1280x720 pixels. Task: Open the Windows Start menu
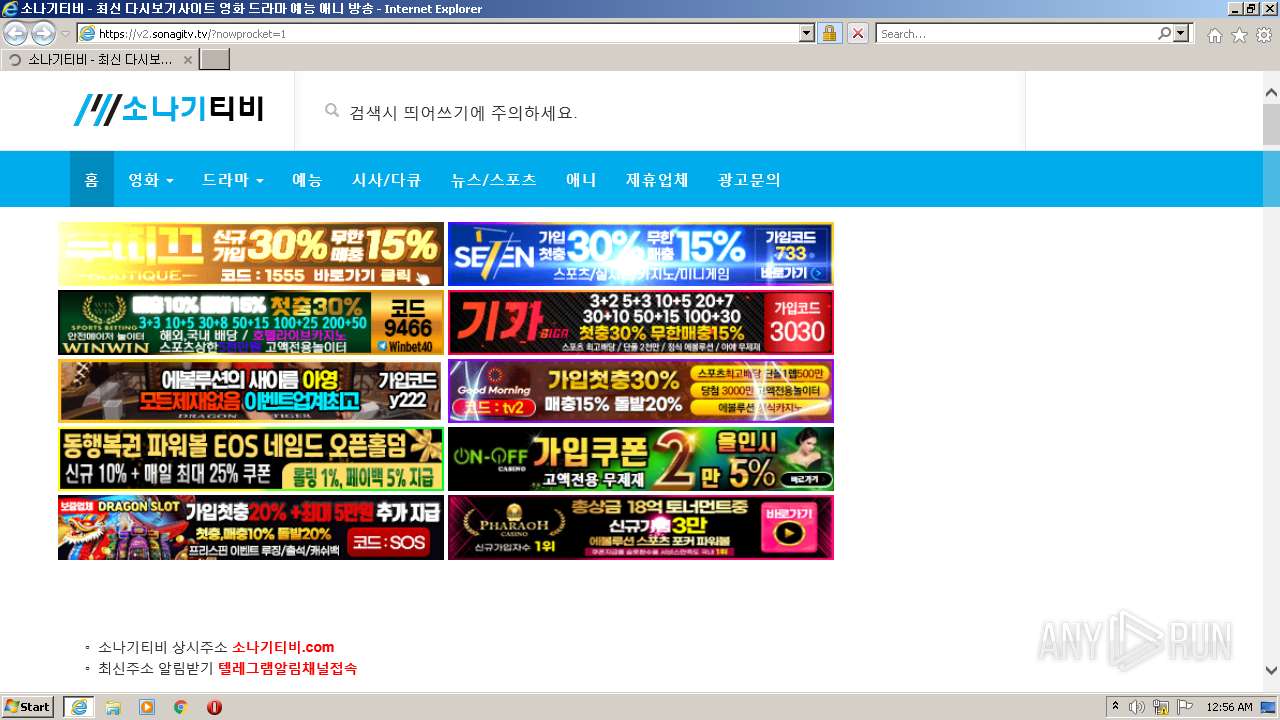click(x=28, y=707)
